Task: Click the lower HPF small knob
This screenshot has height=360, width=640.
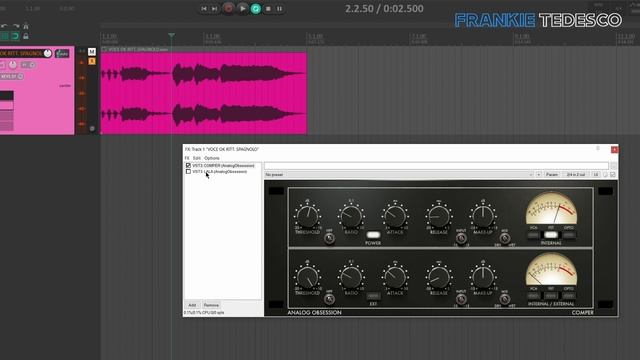Action: 329,299
